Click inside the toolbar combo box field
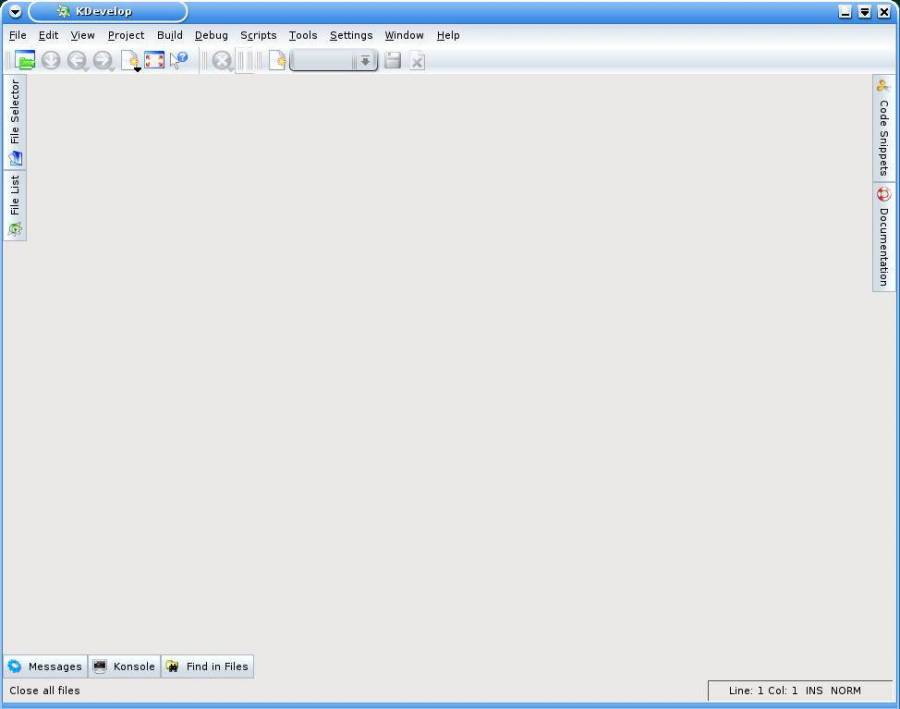The height and width of the screenshot is (709, 900). (325, 61)
